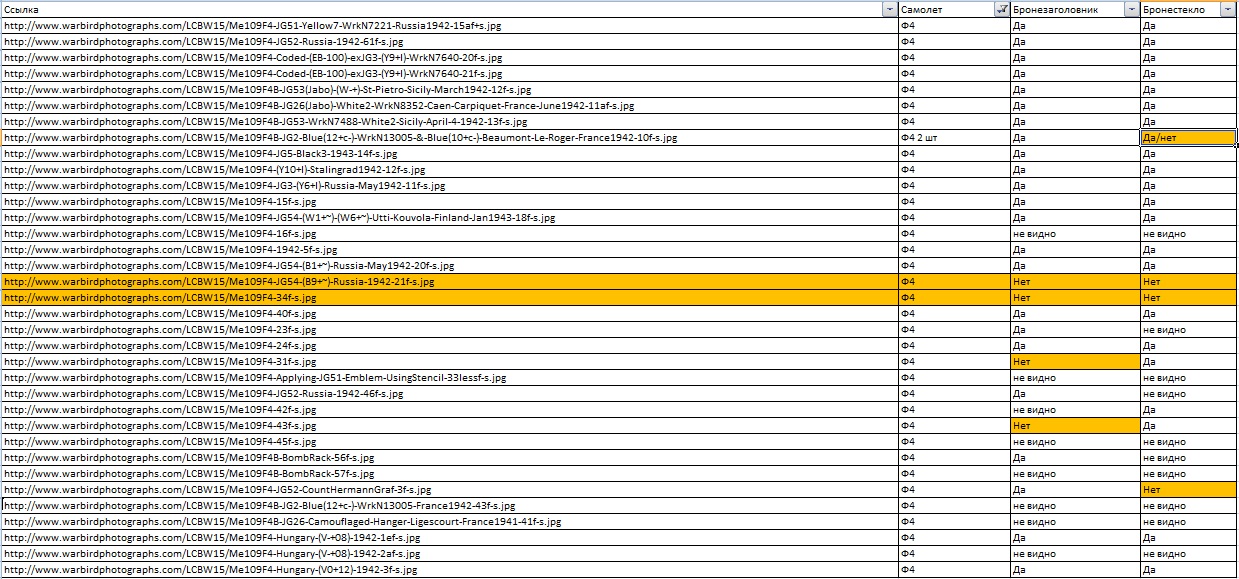Select the highlighted Me109F4-34f-s.jpg URL cell
1239x579 pixels.
tap(449, 297)
